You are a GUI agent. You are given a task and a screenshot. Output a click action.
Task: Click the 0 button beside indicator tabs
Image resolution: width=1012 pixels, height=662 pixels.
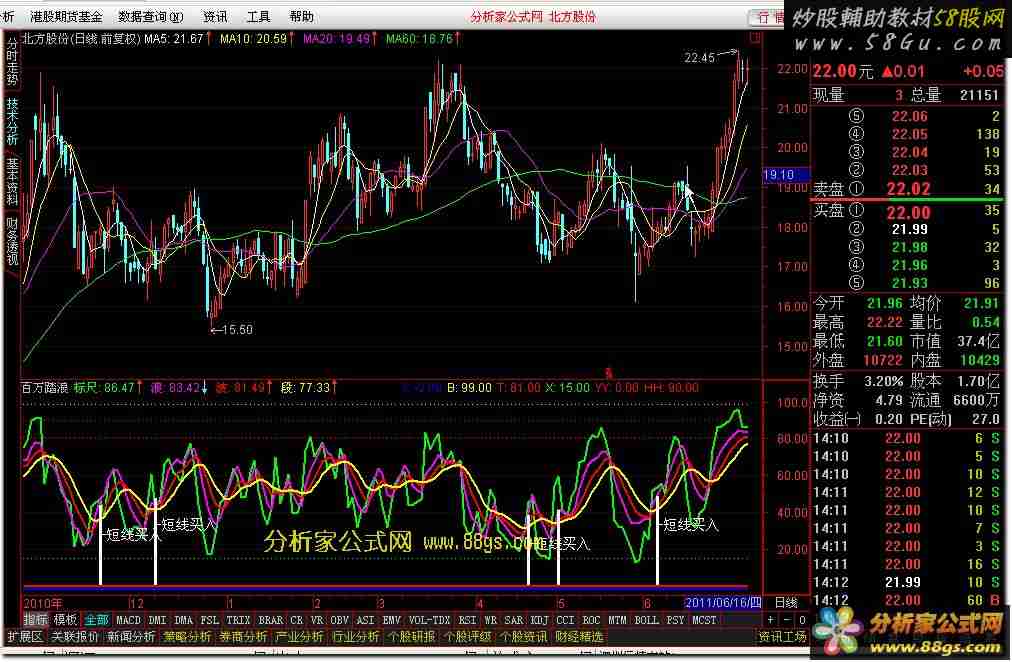point(802,620)
